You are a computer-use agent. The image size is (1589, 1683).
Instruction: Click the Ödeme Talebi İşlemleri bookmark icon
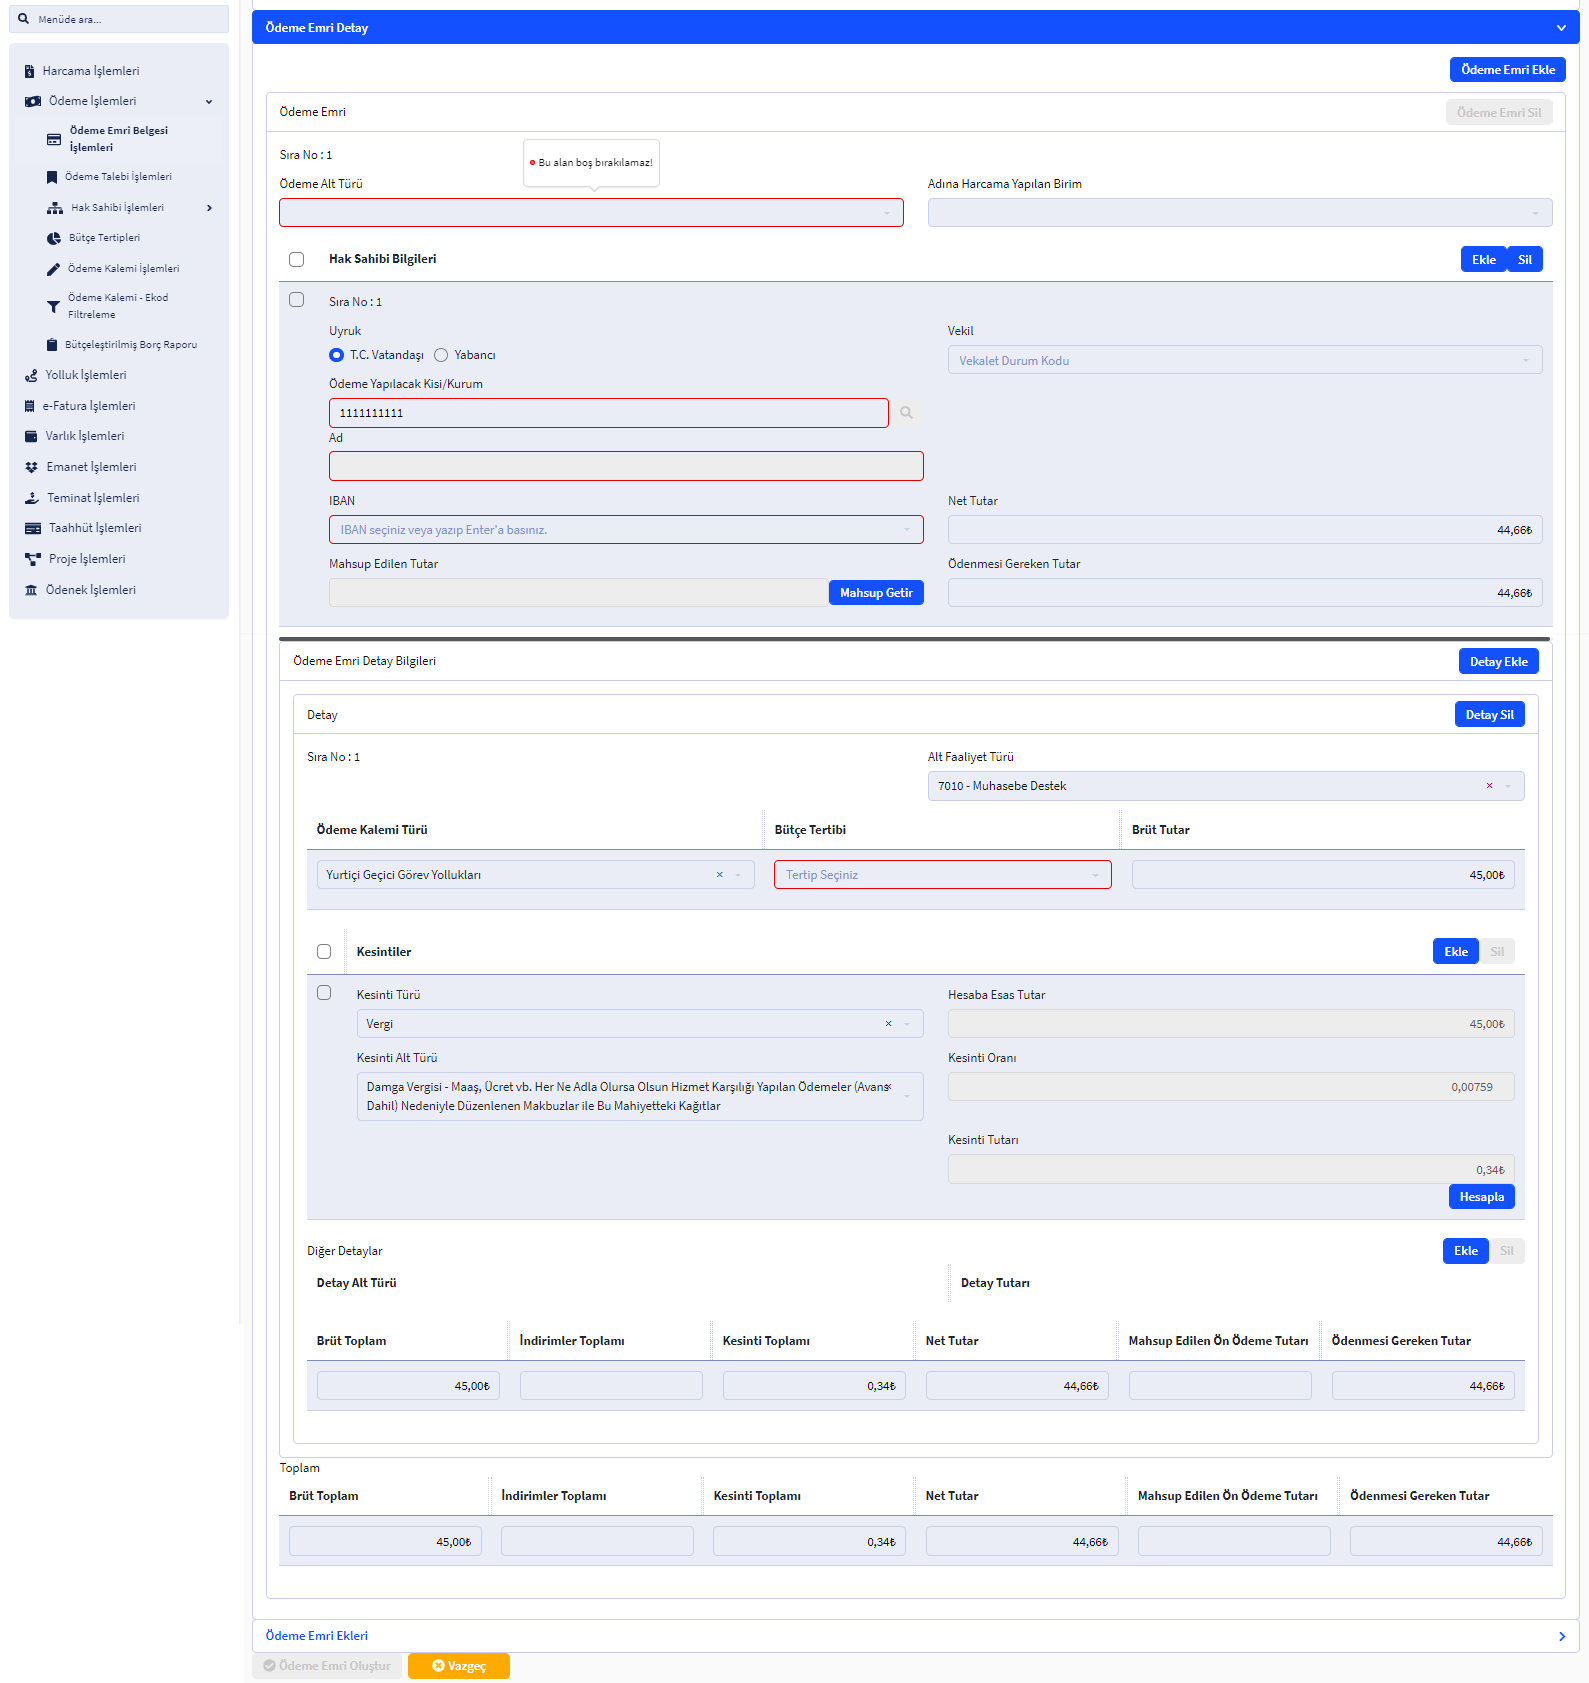[52, 177]
